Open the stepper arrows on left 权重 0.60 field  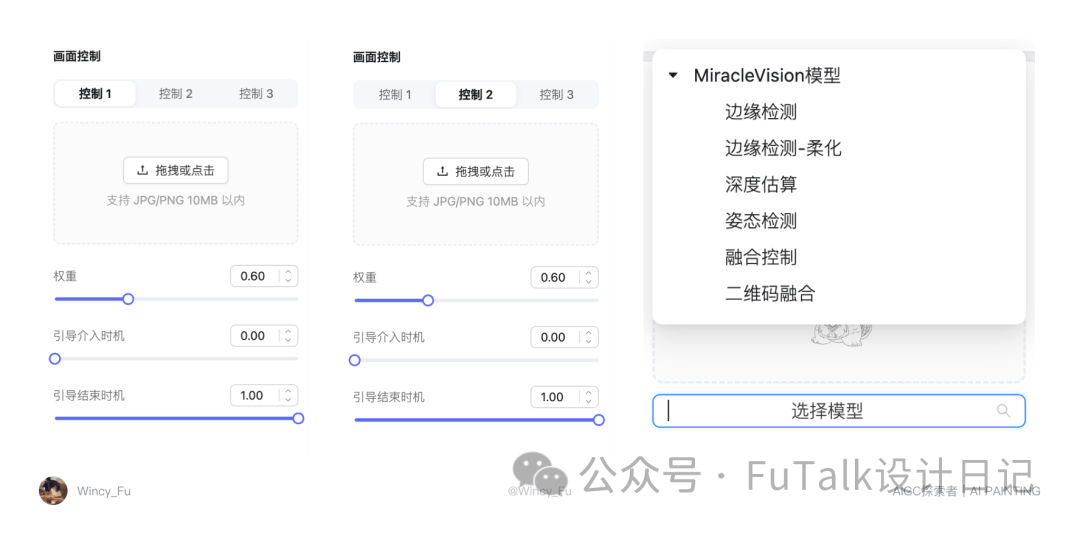tap(288, 276)
